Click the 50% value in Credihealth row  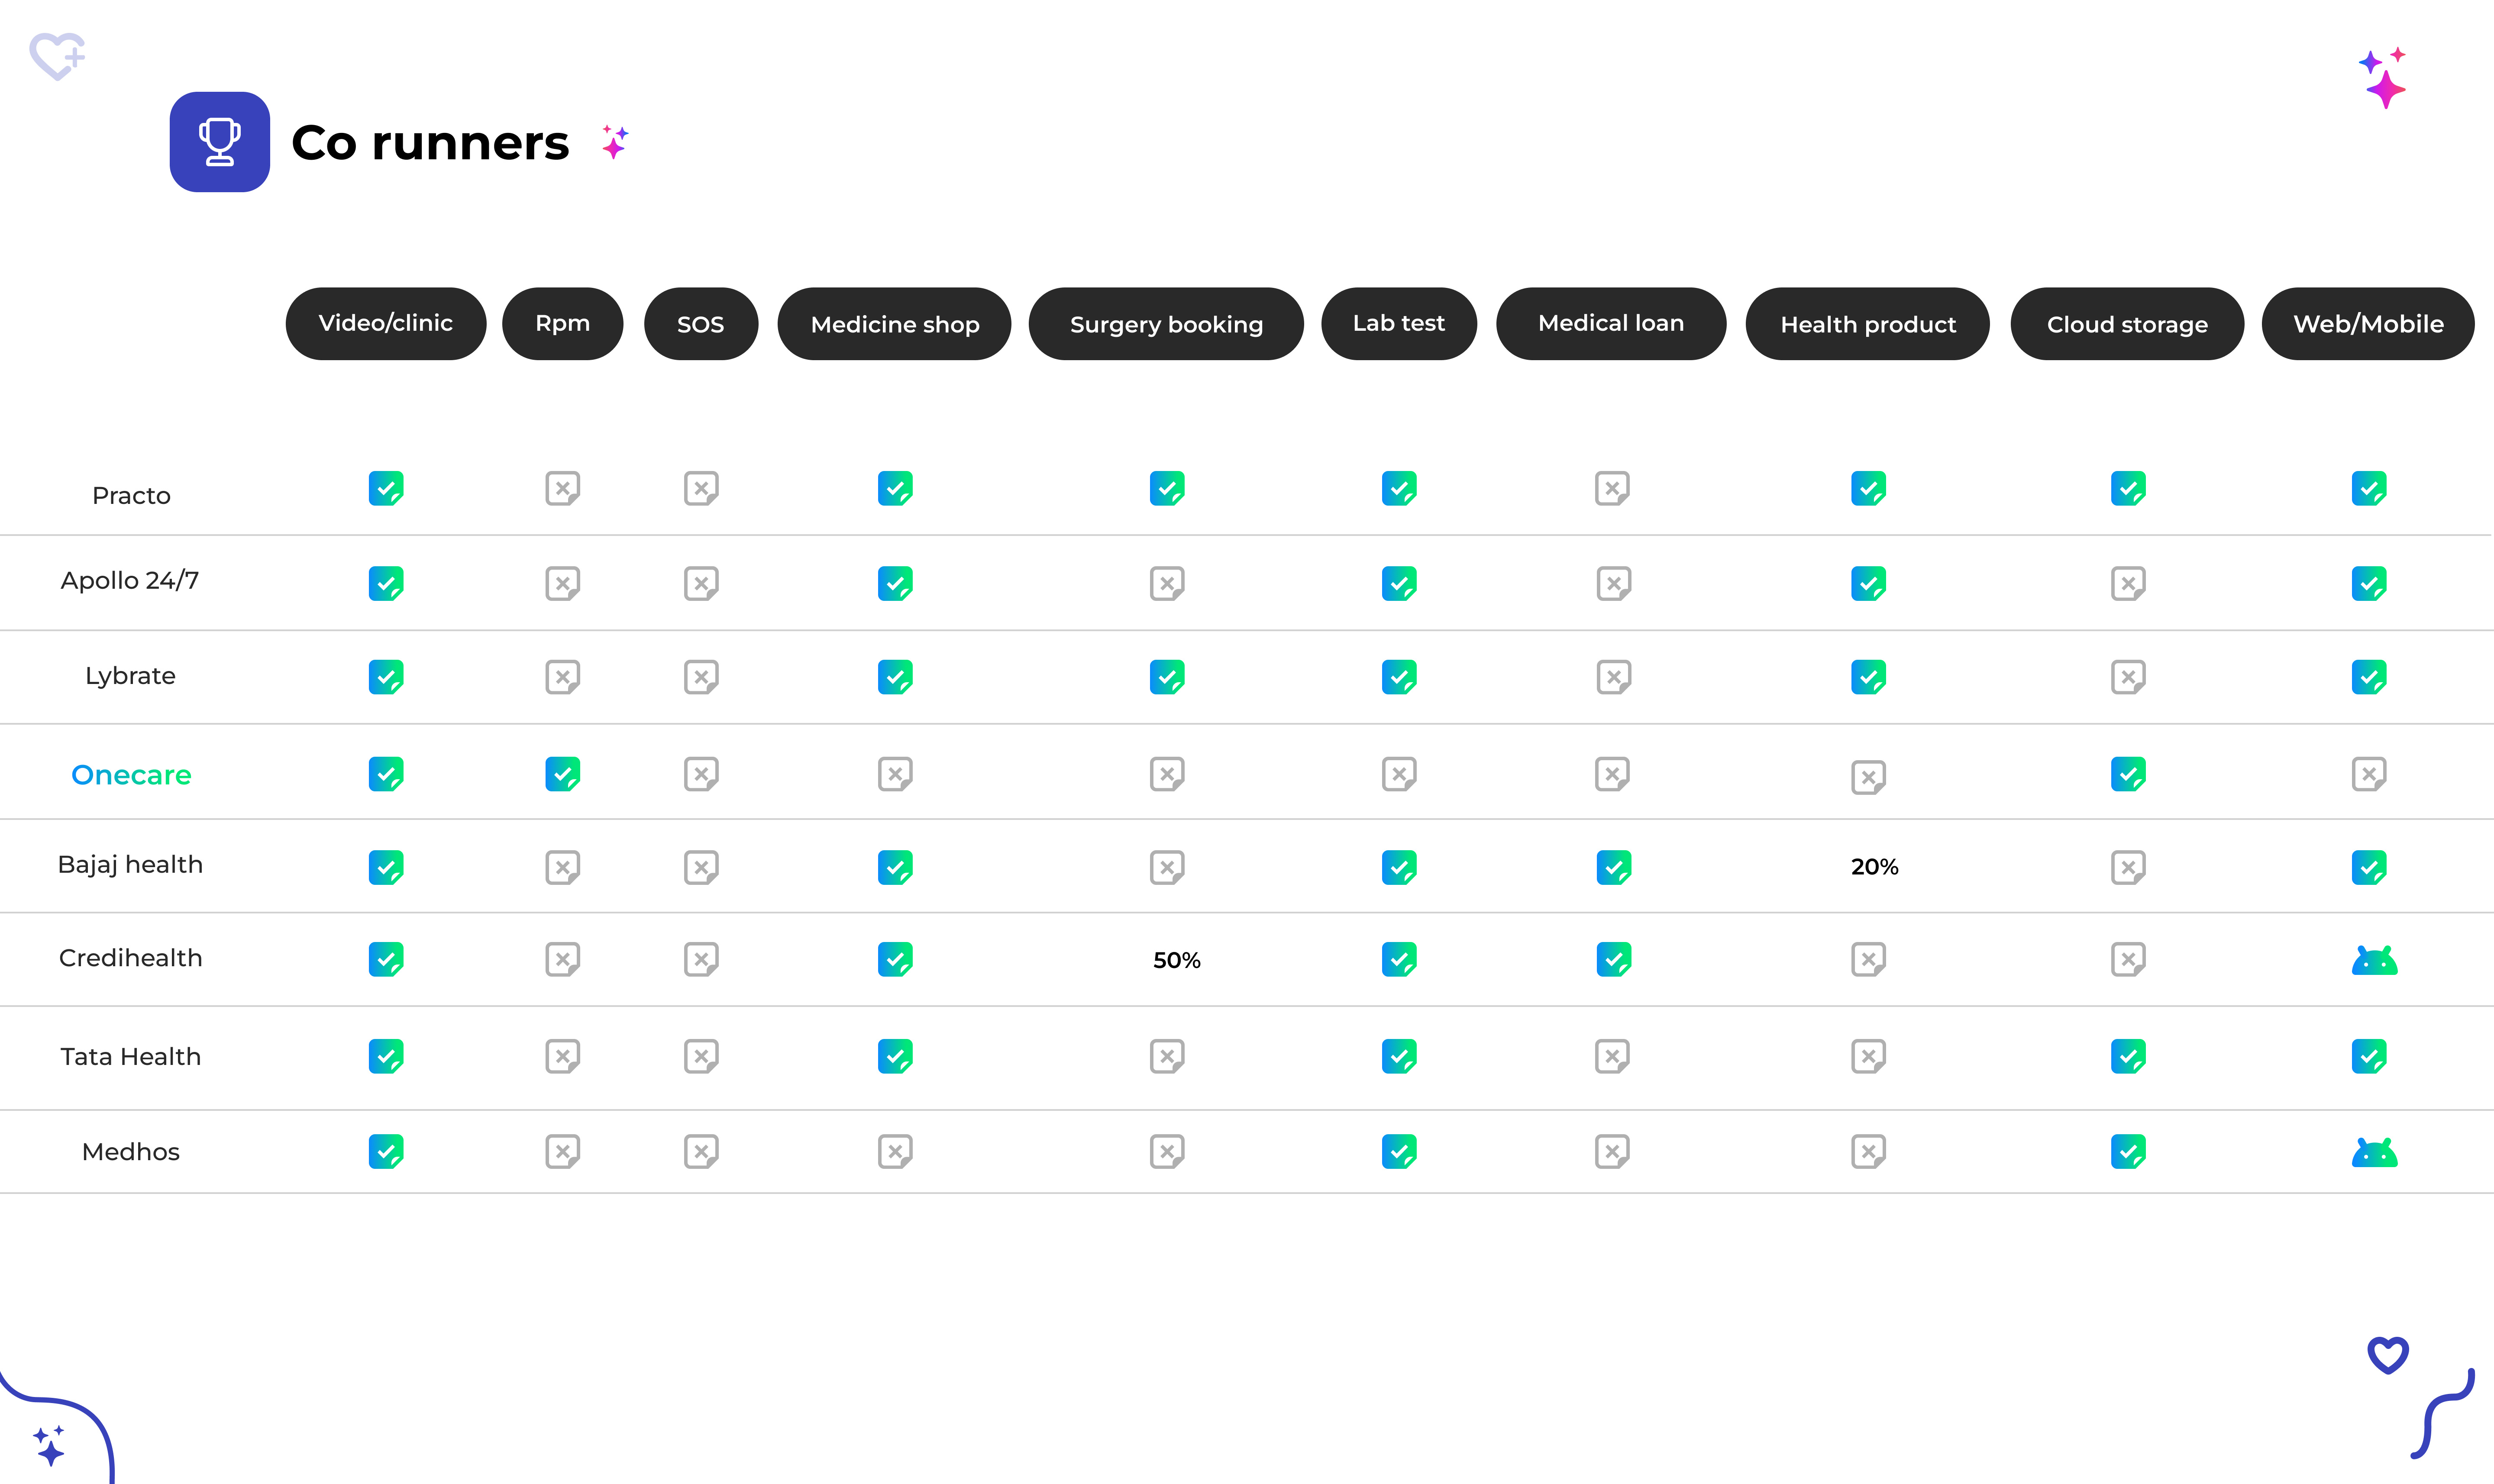1176,961
